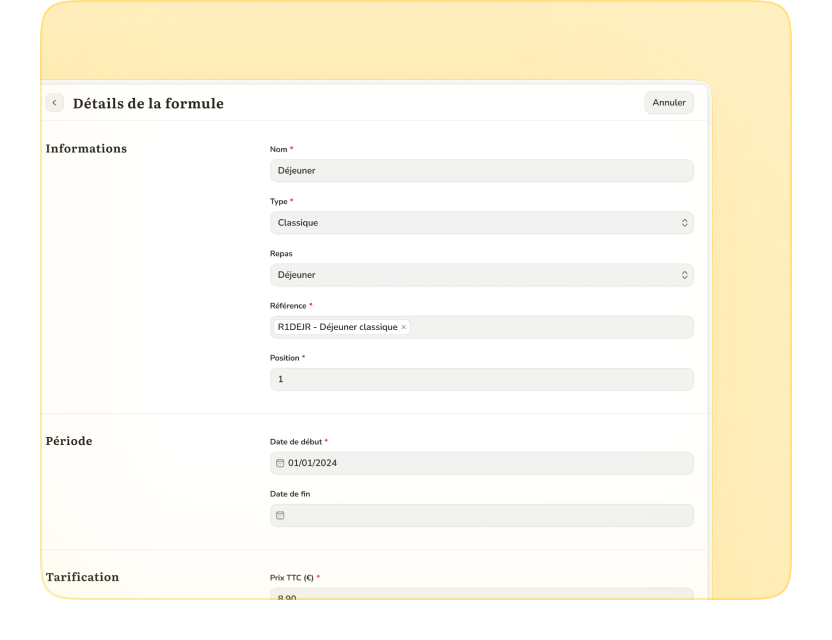The image size is (832, 640).
Task: Click the calendar icon in Date de début
Action: pyautogui.click(x=280, y=463)
